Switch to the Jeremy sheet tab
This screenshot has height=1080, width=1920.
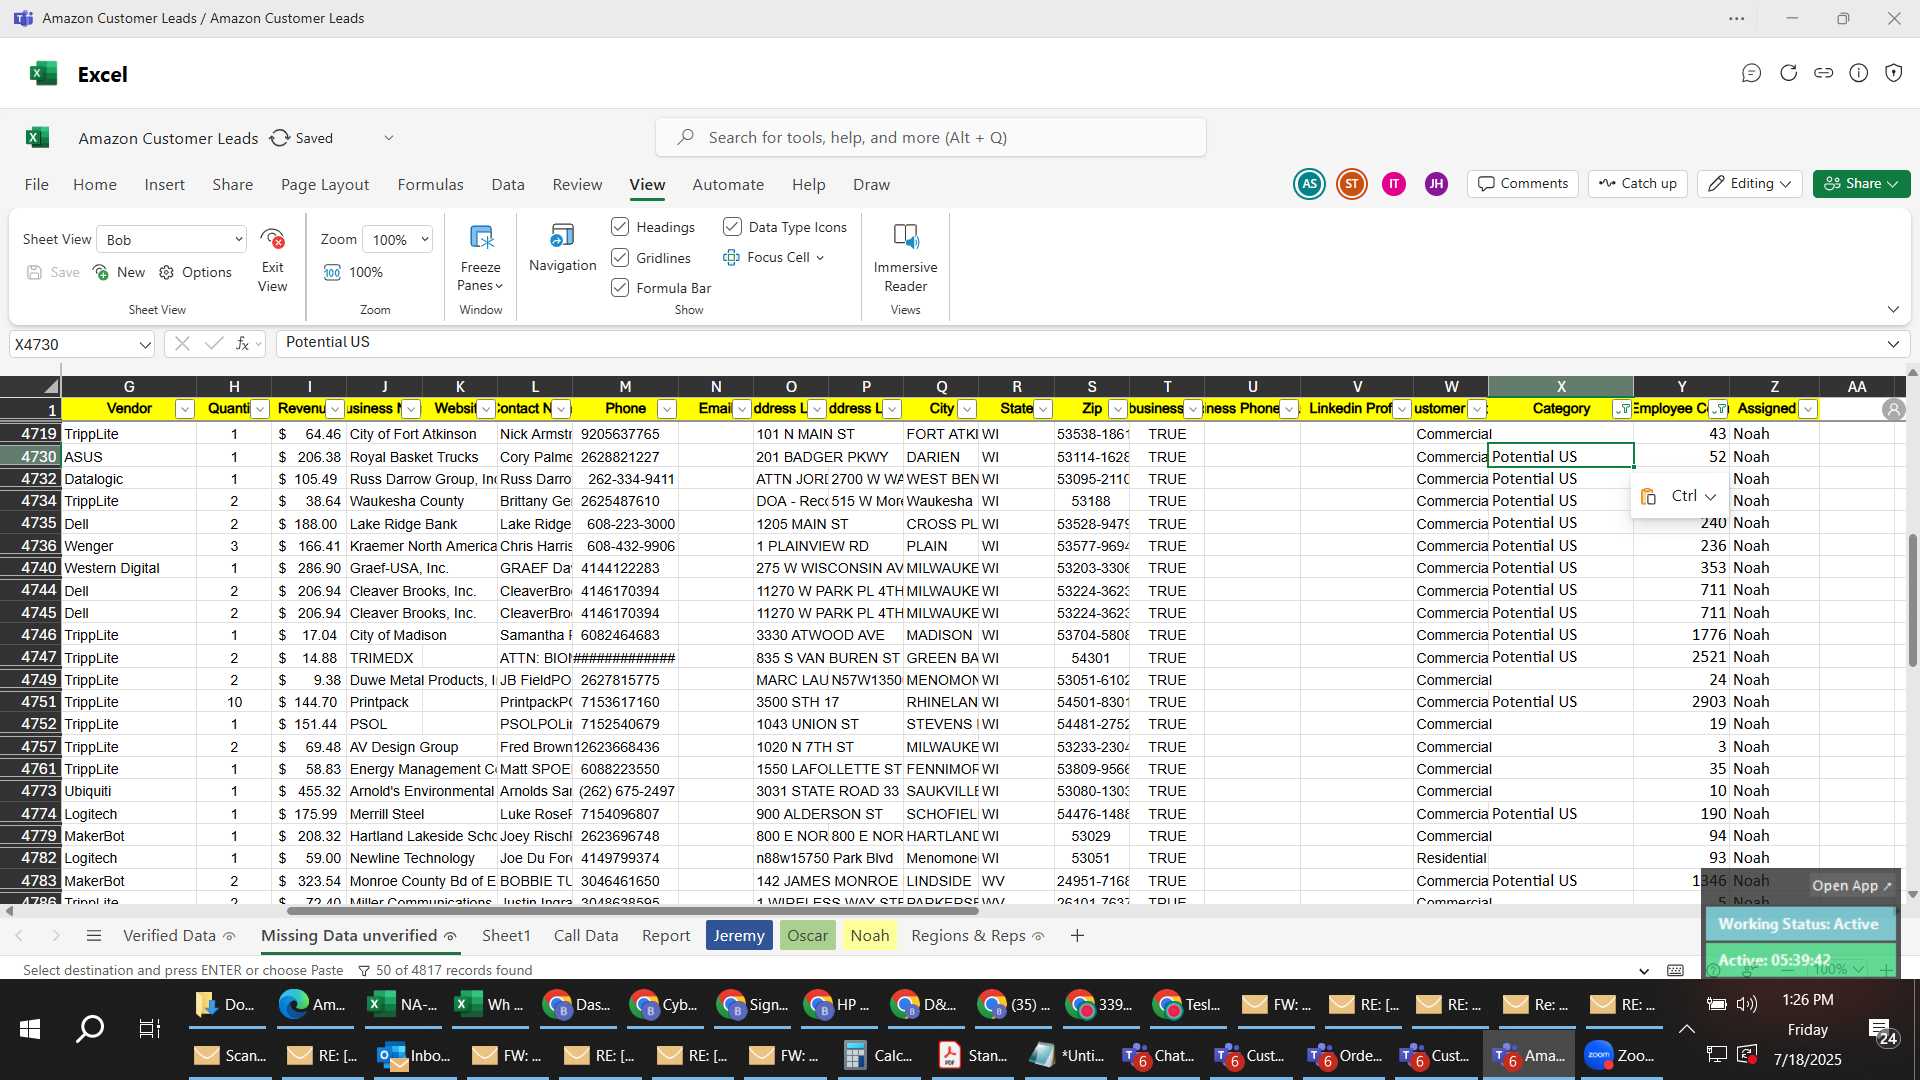click(x=739, y=936)
